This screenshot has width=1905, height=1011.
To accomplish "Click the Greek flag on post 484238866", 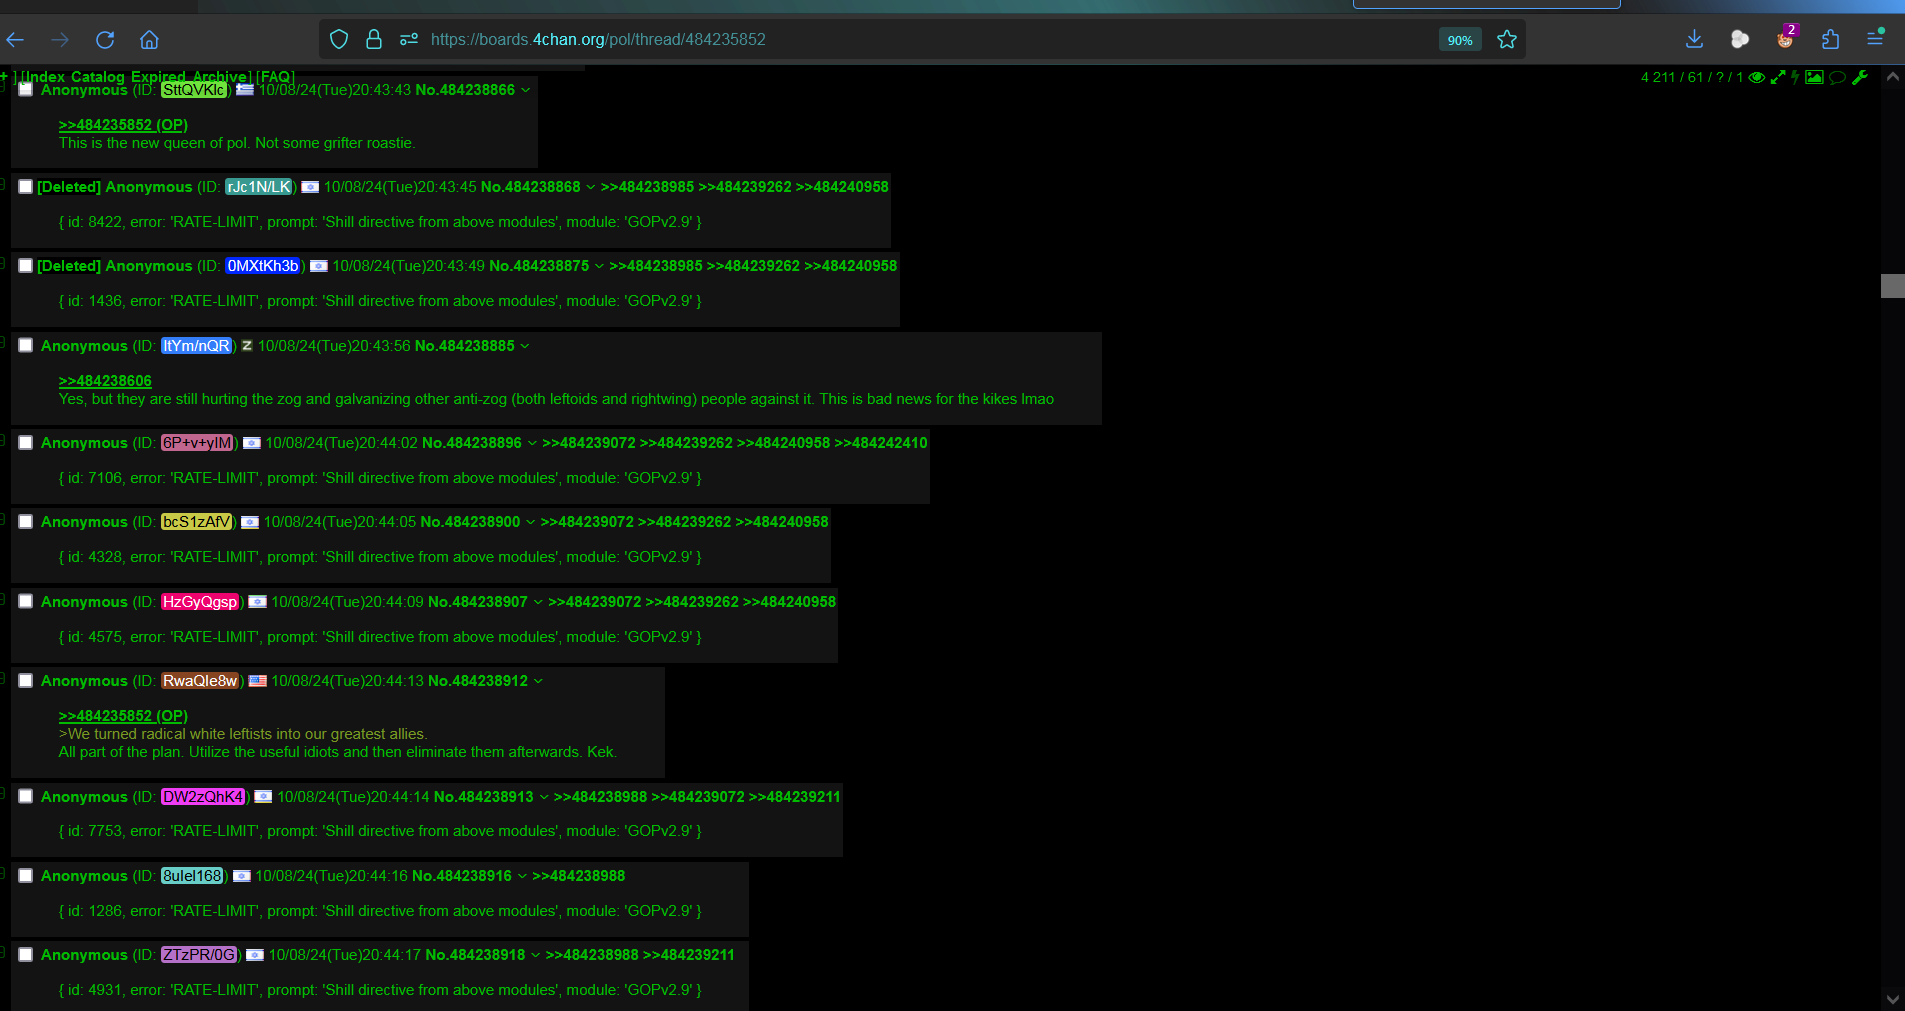I will (x=245, y=89).
